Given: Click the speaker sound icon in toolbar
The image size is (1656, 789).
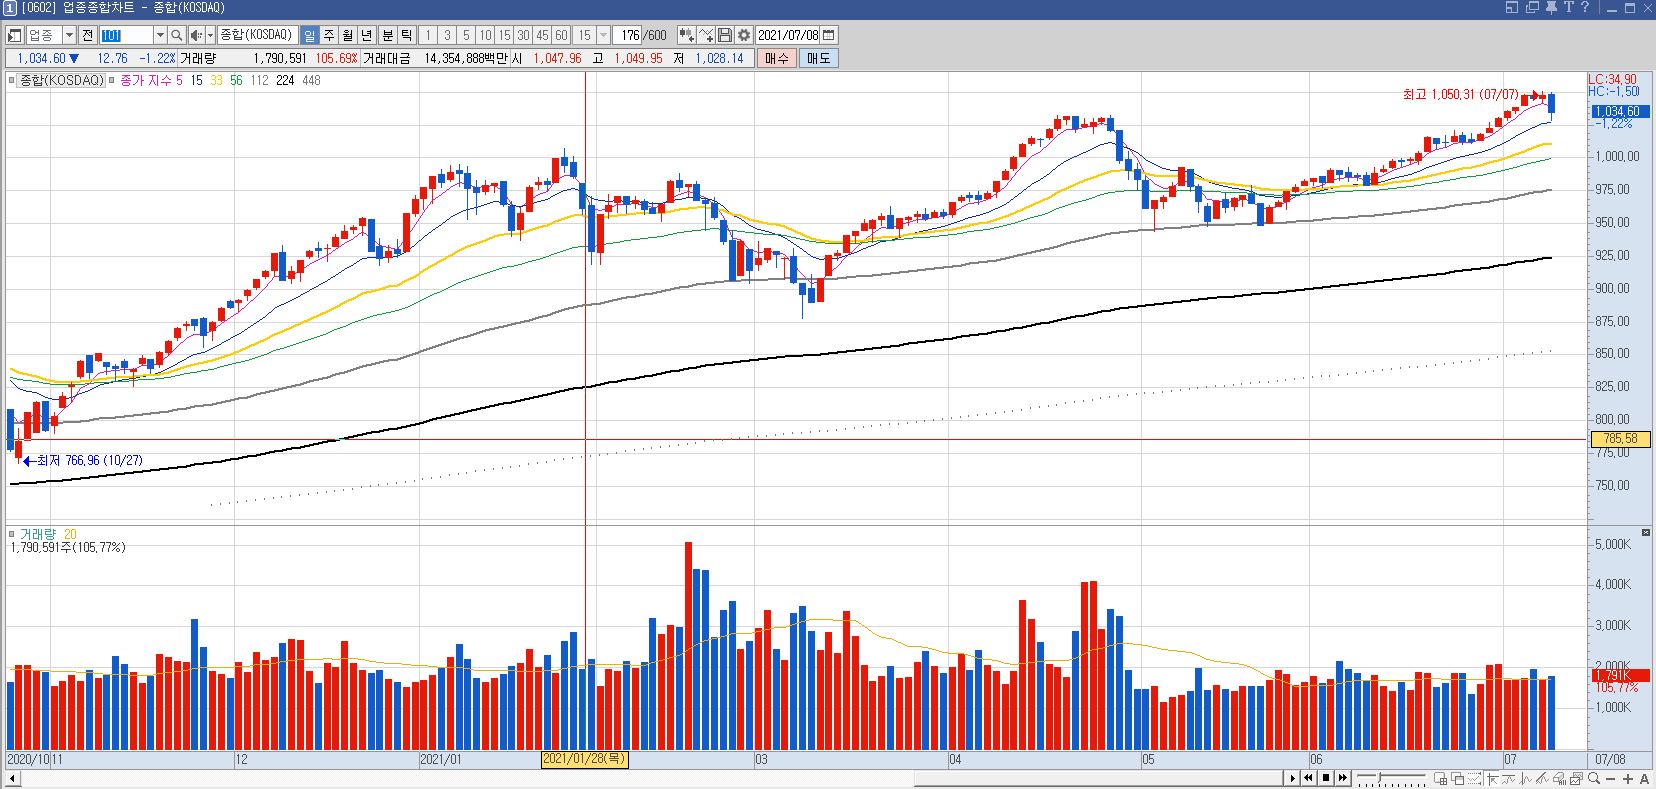Looking at the screenshot, I should pyautogui.click(x=196, y=35).
